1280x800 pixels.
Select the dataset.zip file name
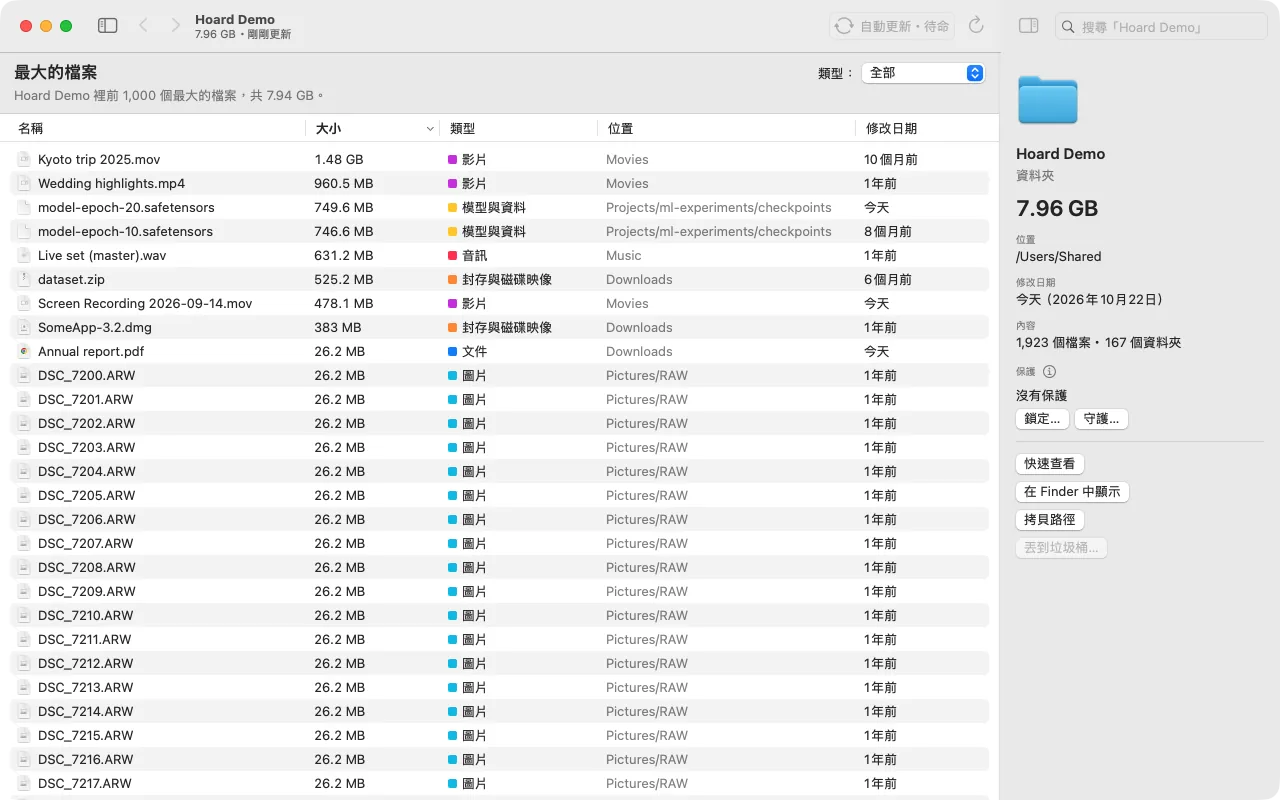tap(71, 279)
